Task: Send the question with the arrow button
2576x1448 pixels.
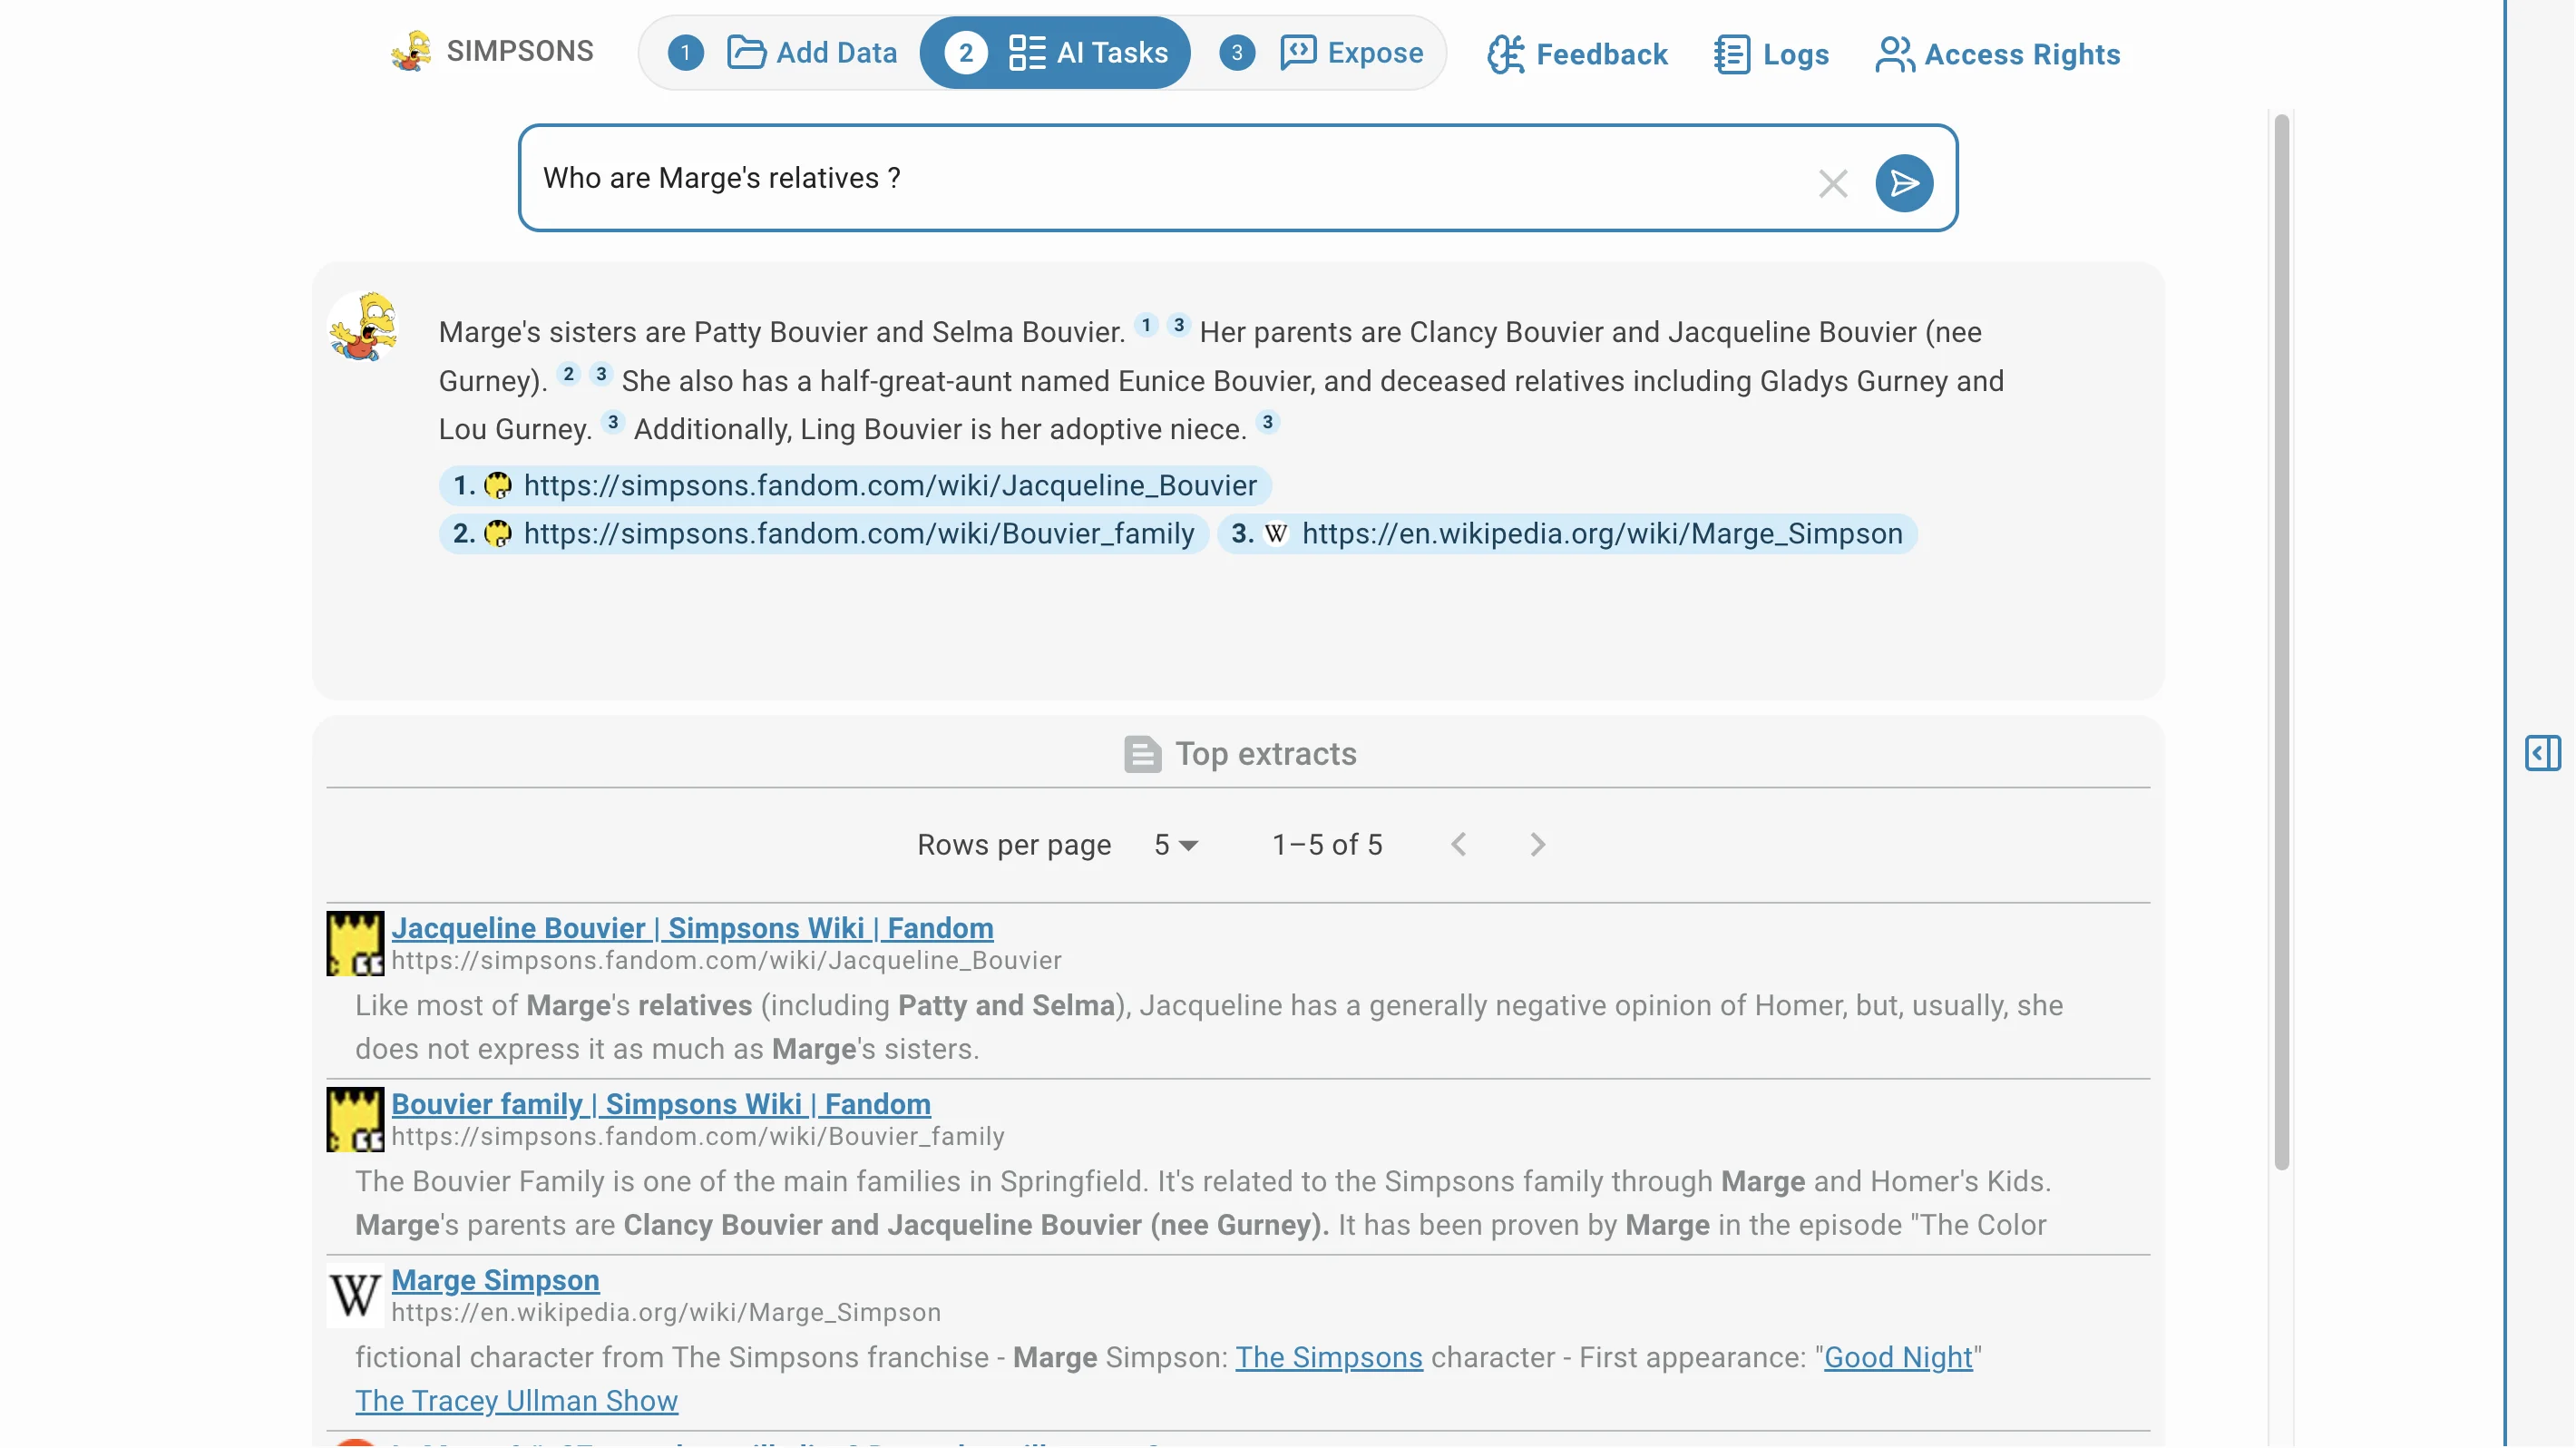Action: (x=1904, y=183)
